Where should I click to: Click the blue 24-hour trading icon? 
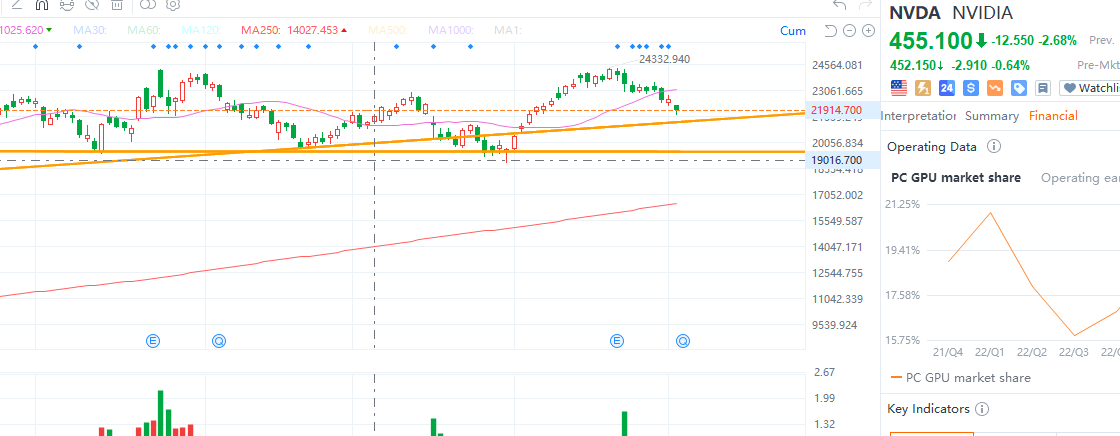[947, 88]
